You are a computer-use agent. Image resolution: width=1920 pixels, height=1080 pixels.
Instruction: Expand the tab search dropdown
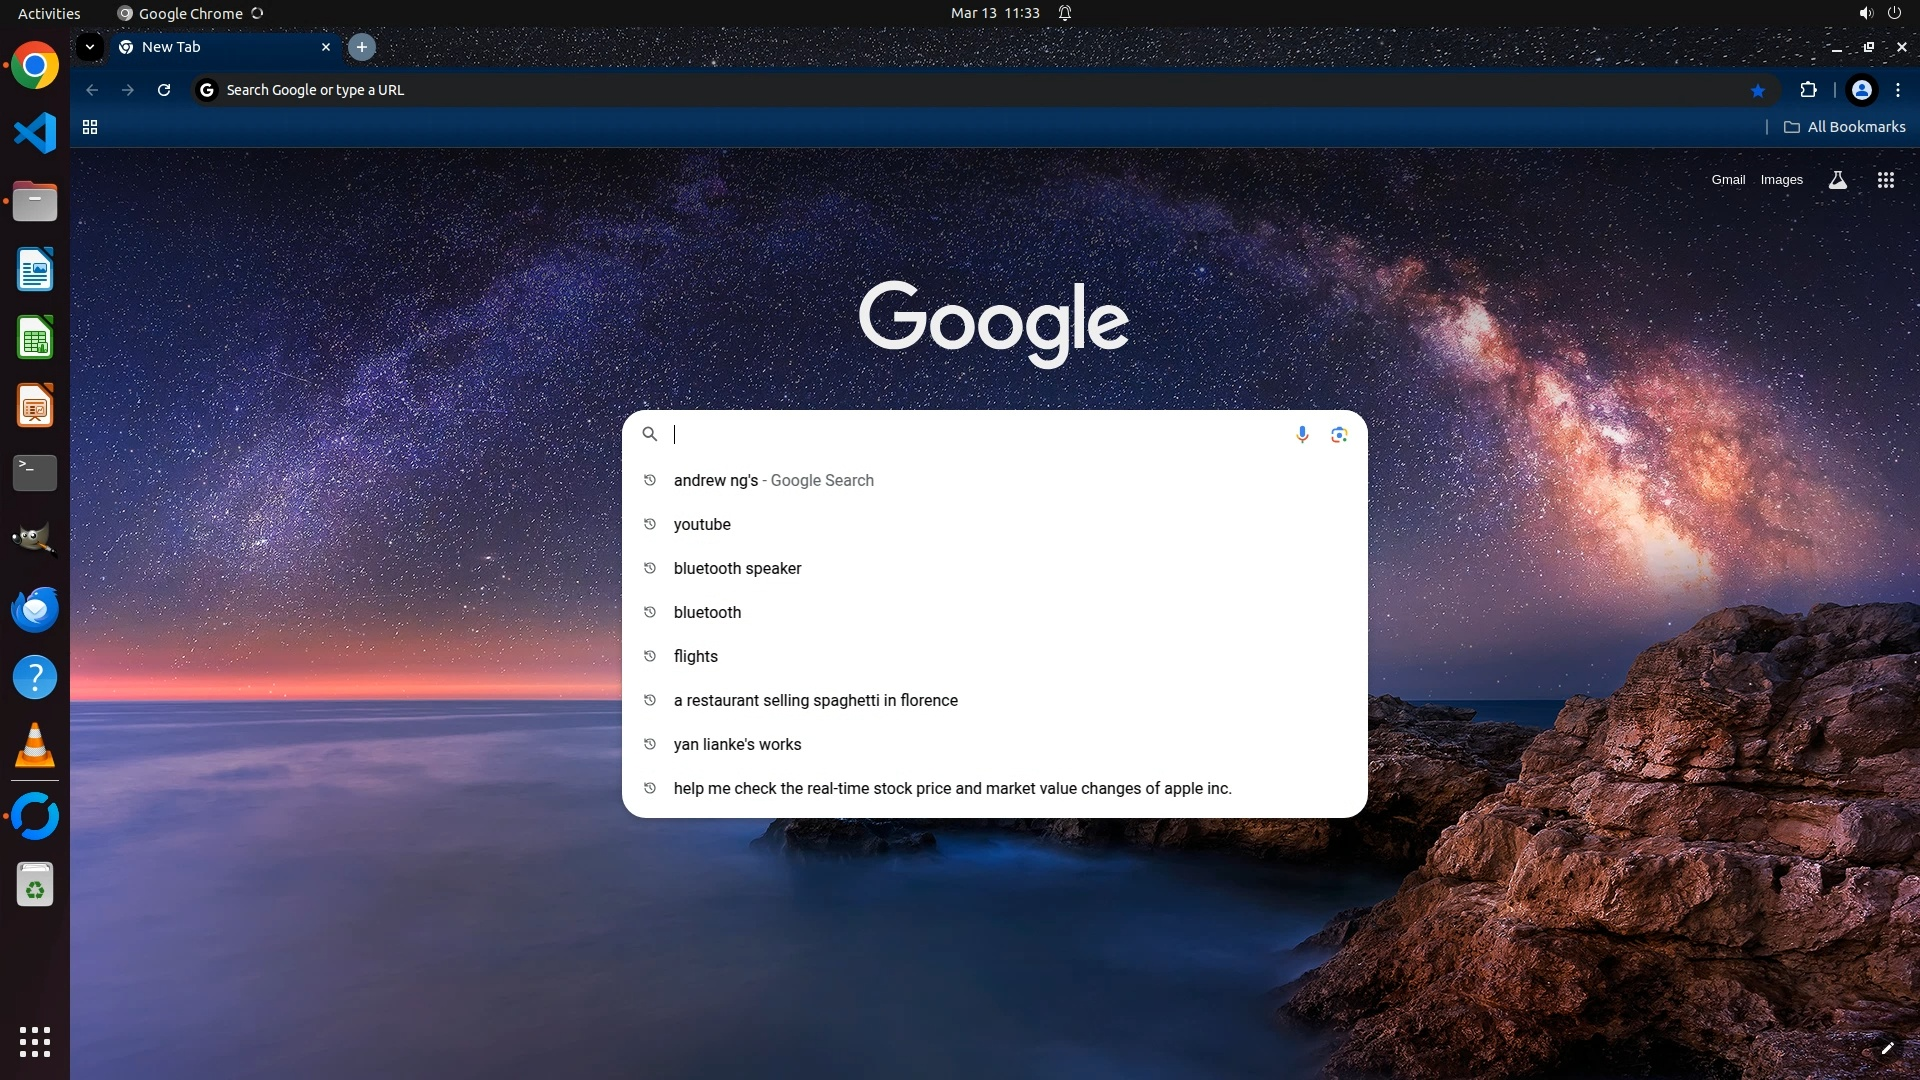point(90,47)
